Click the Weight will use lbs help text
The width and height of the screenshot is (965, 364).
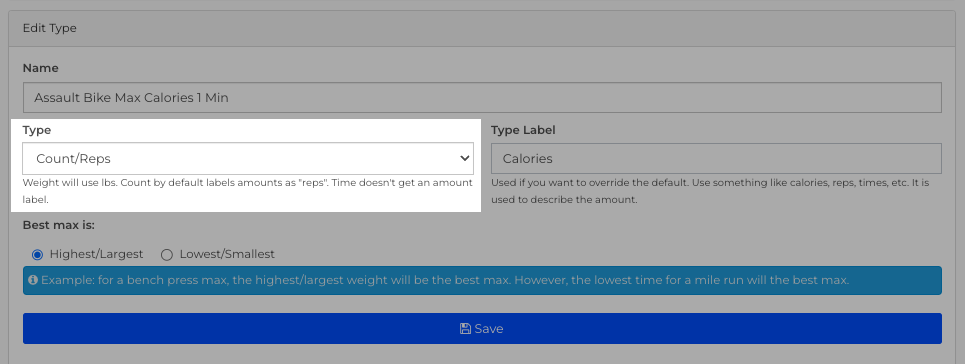pyautogui.click(x=247, y=191)
